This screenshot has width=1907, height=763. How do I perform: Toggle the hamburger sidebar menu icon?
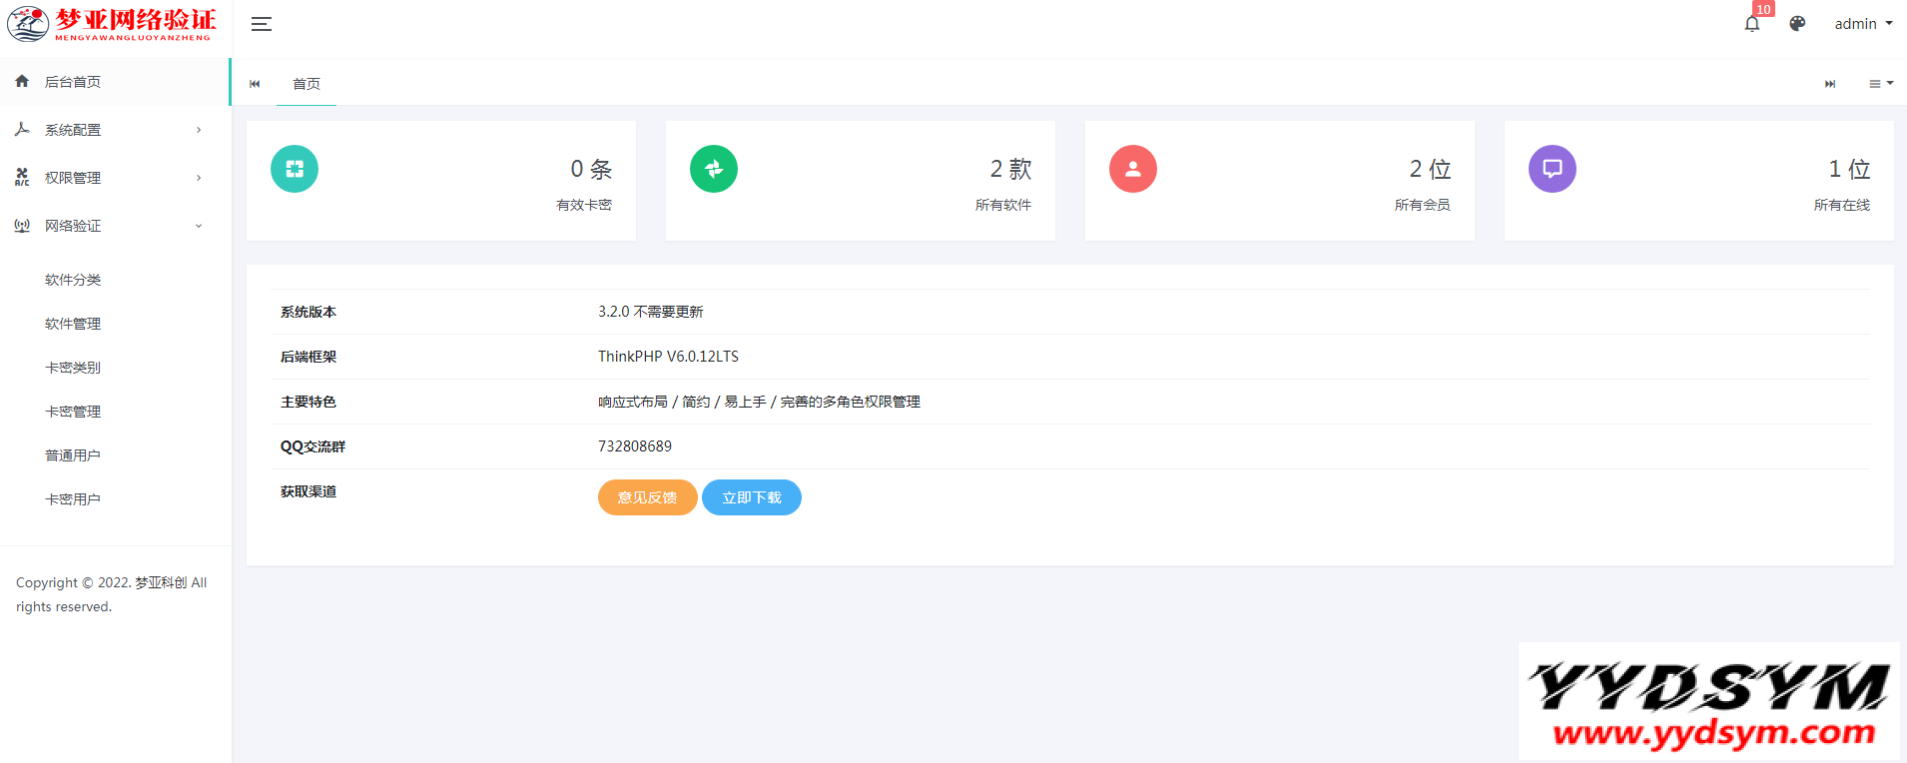[x=261, y=24]
